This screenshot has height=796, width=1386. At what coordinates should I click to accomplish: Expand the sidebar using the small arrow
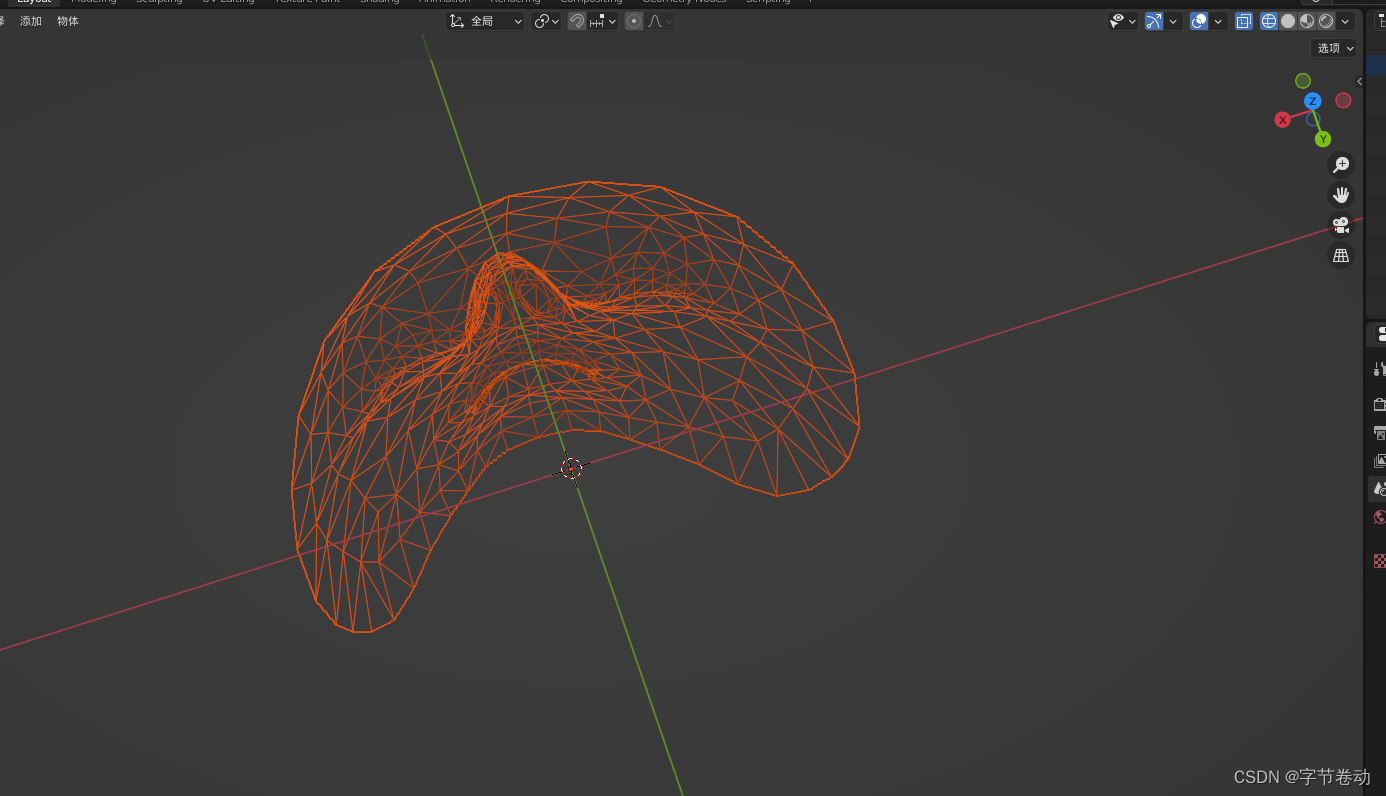pos(1359,82)
